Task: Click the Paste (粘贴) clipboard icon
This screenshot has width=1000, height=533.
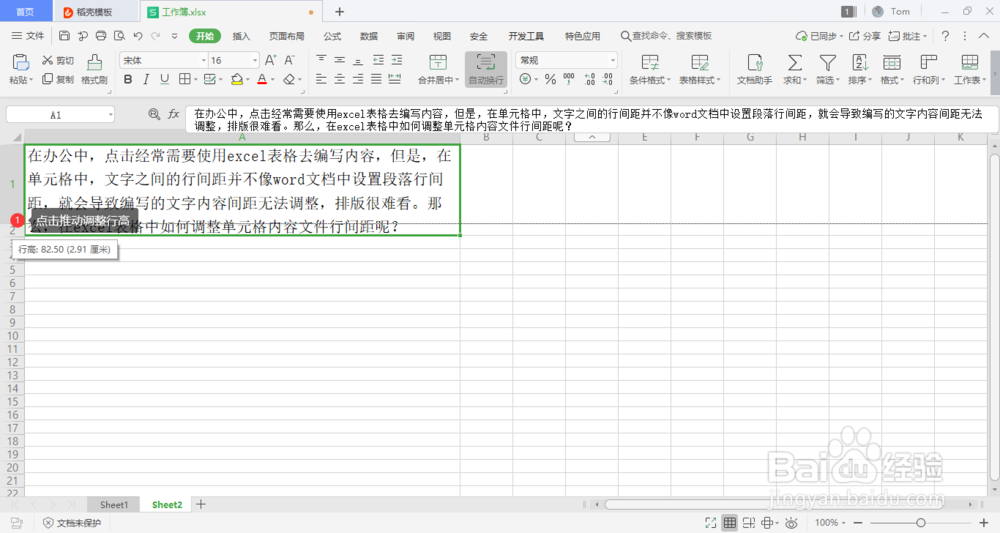Action: tap(20, 62)
